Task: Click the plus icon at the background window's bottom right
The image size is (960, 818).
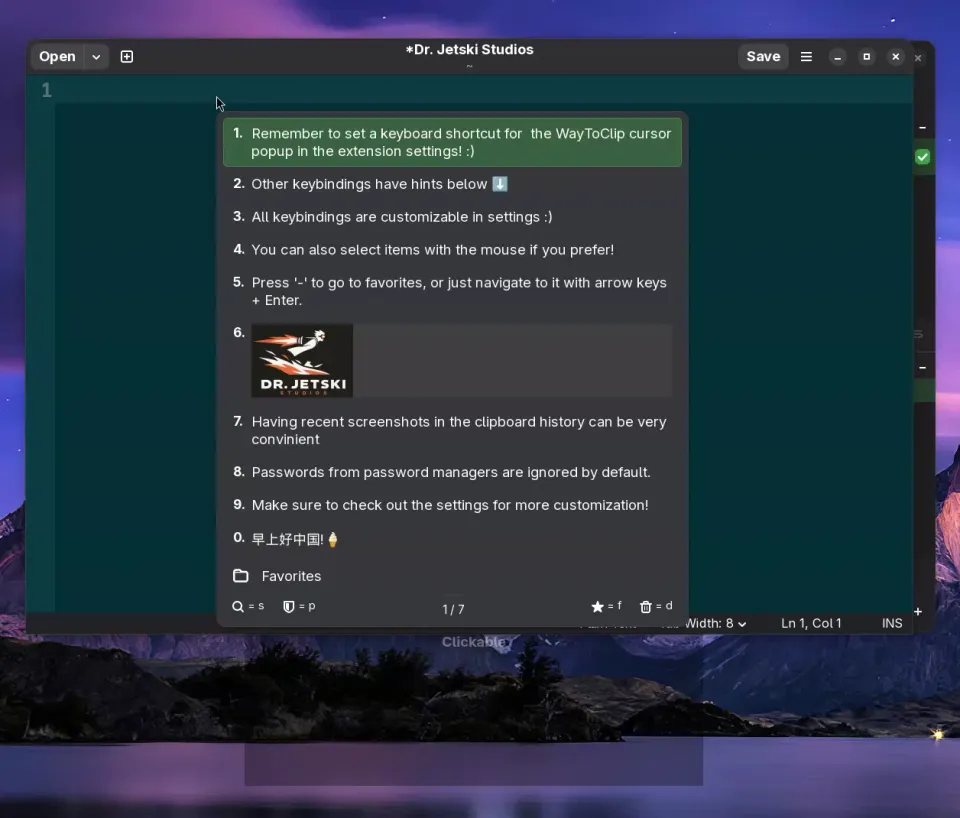Action: coord(918,612)
